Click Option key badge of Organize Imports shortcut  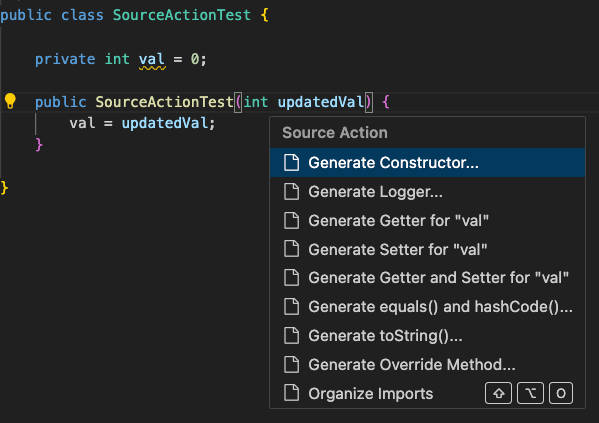pos(530,393)
